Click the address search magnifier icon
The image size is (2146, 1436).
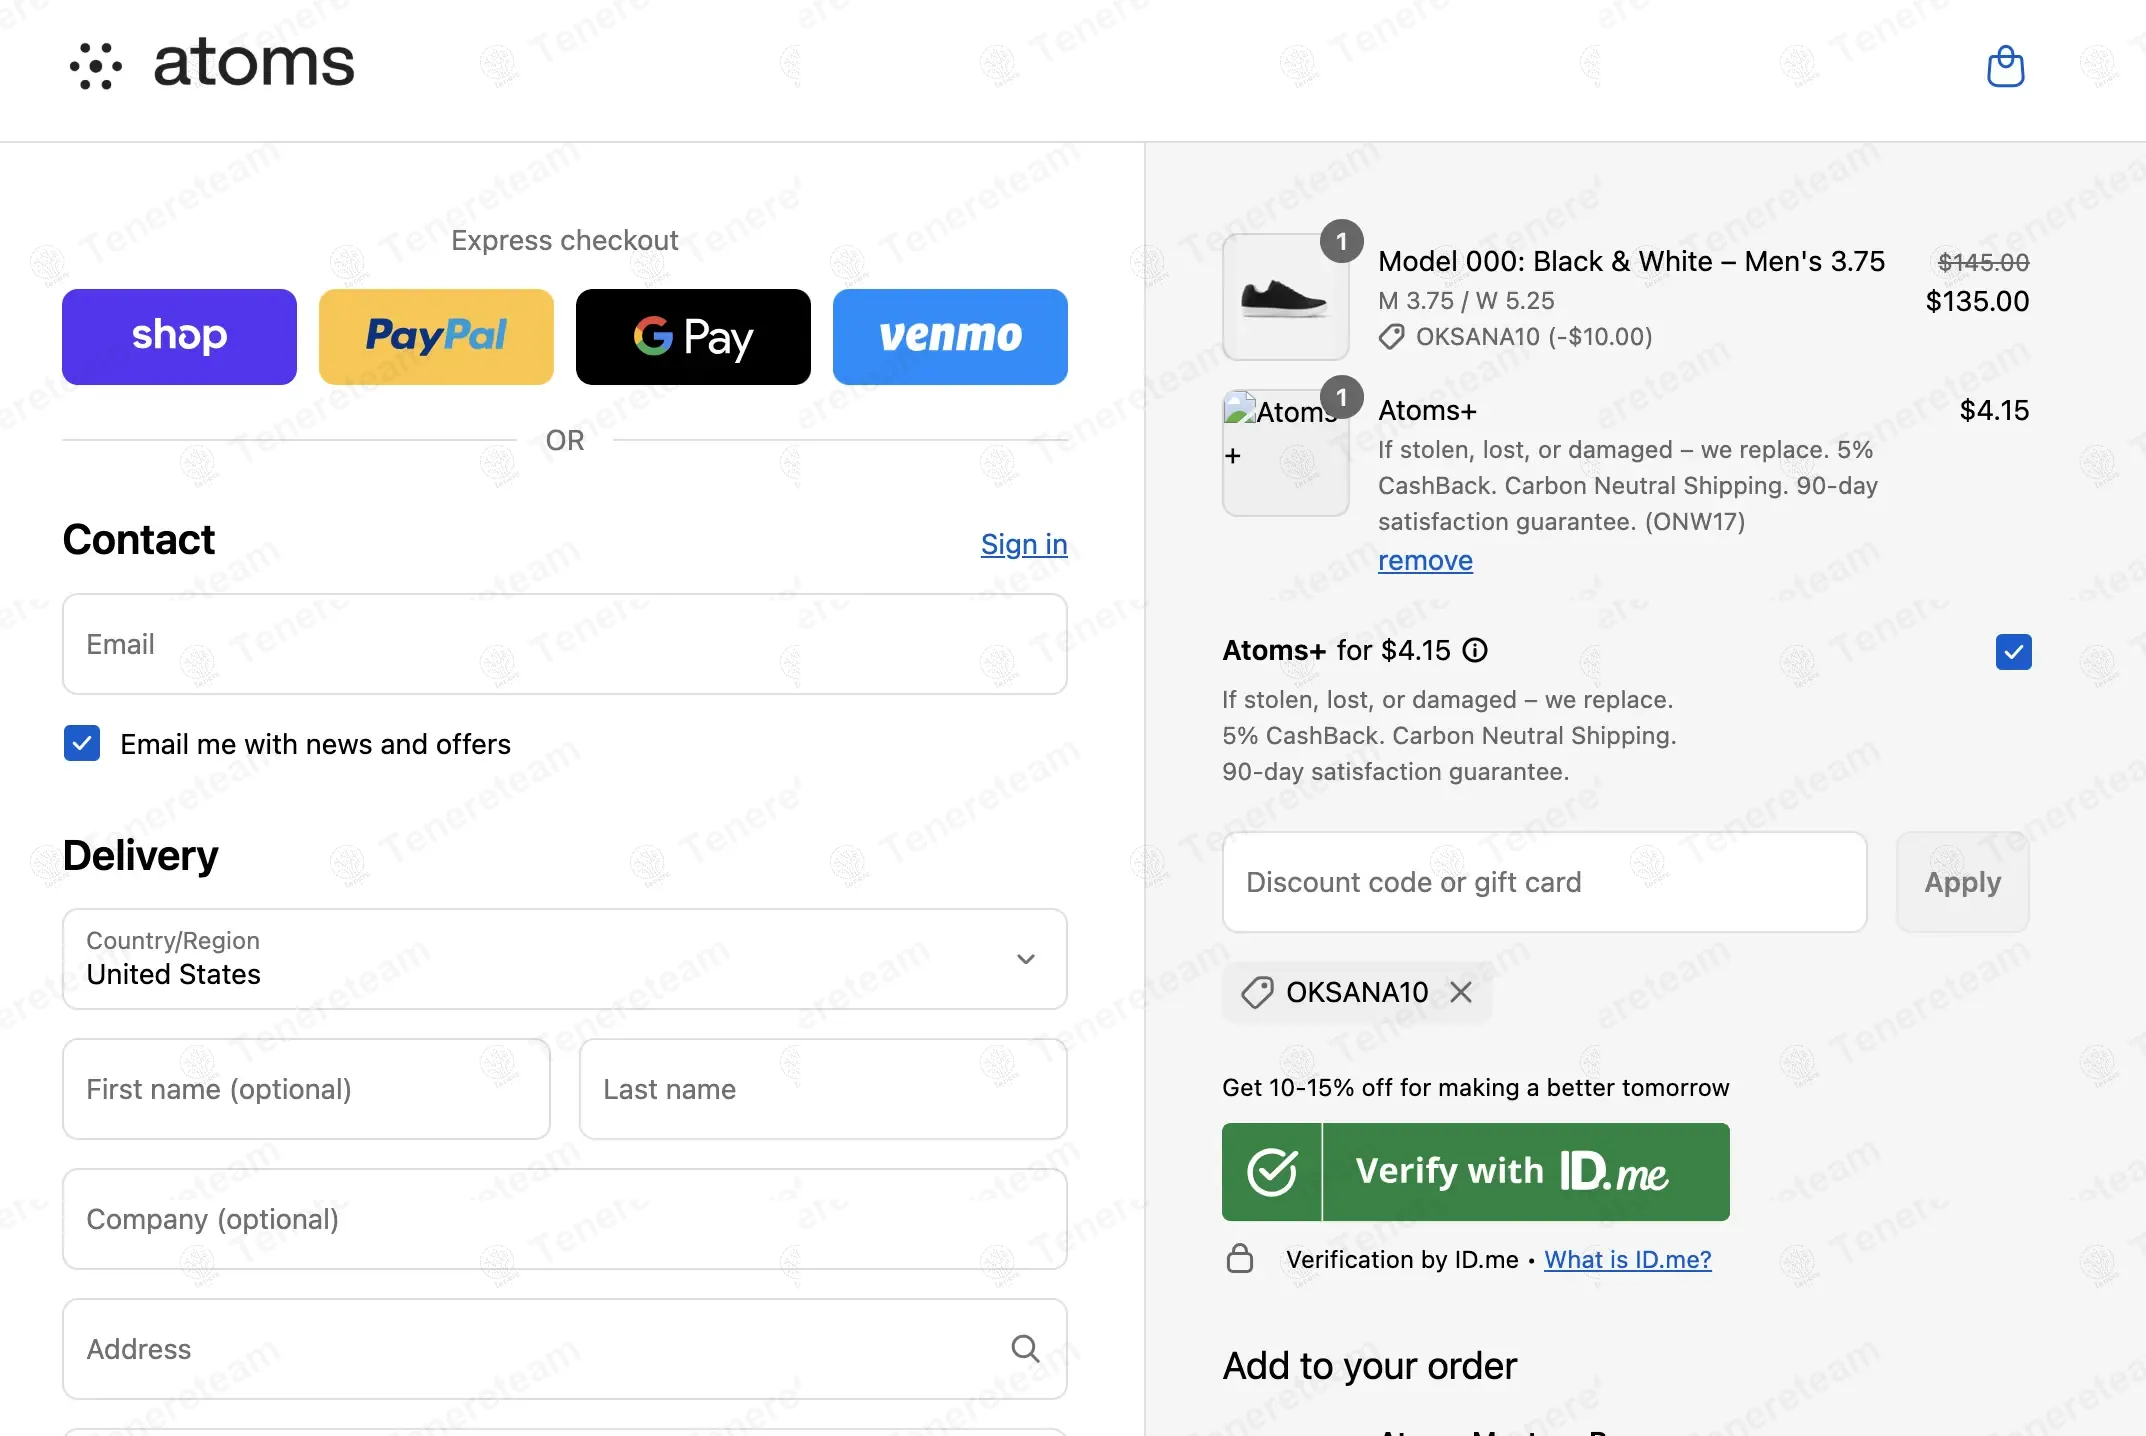coord(1025,1348)
